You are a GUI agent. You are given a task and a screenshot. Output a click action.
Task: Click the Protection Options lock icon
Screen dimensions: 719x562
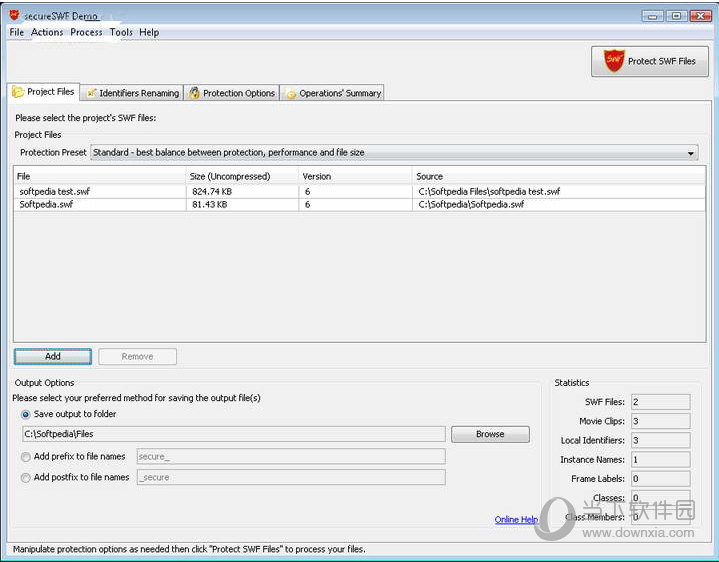[x=194, y=93]
